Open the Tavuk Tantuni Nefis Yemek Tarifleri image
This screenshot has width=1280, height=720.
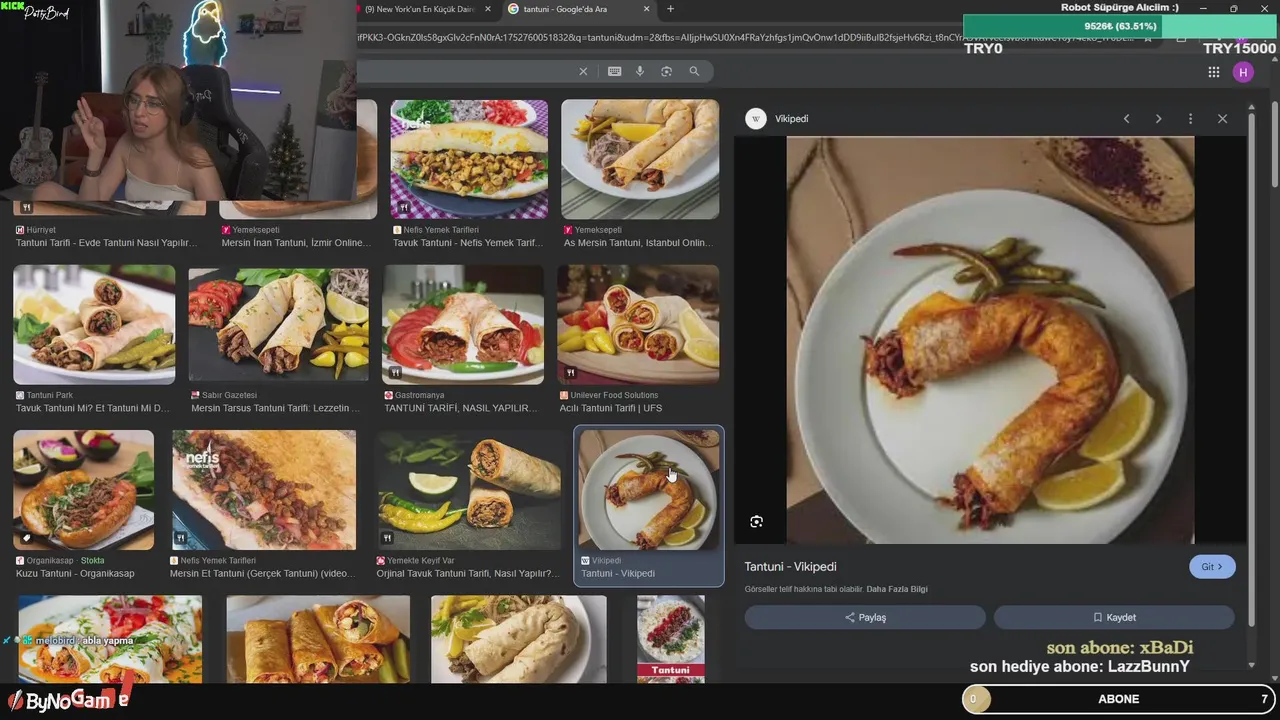click(x=469, y=159)
